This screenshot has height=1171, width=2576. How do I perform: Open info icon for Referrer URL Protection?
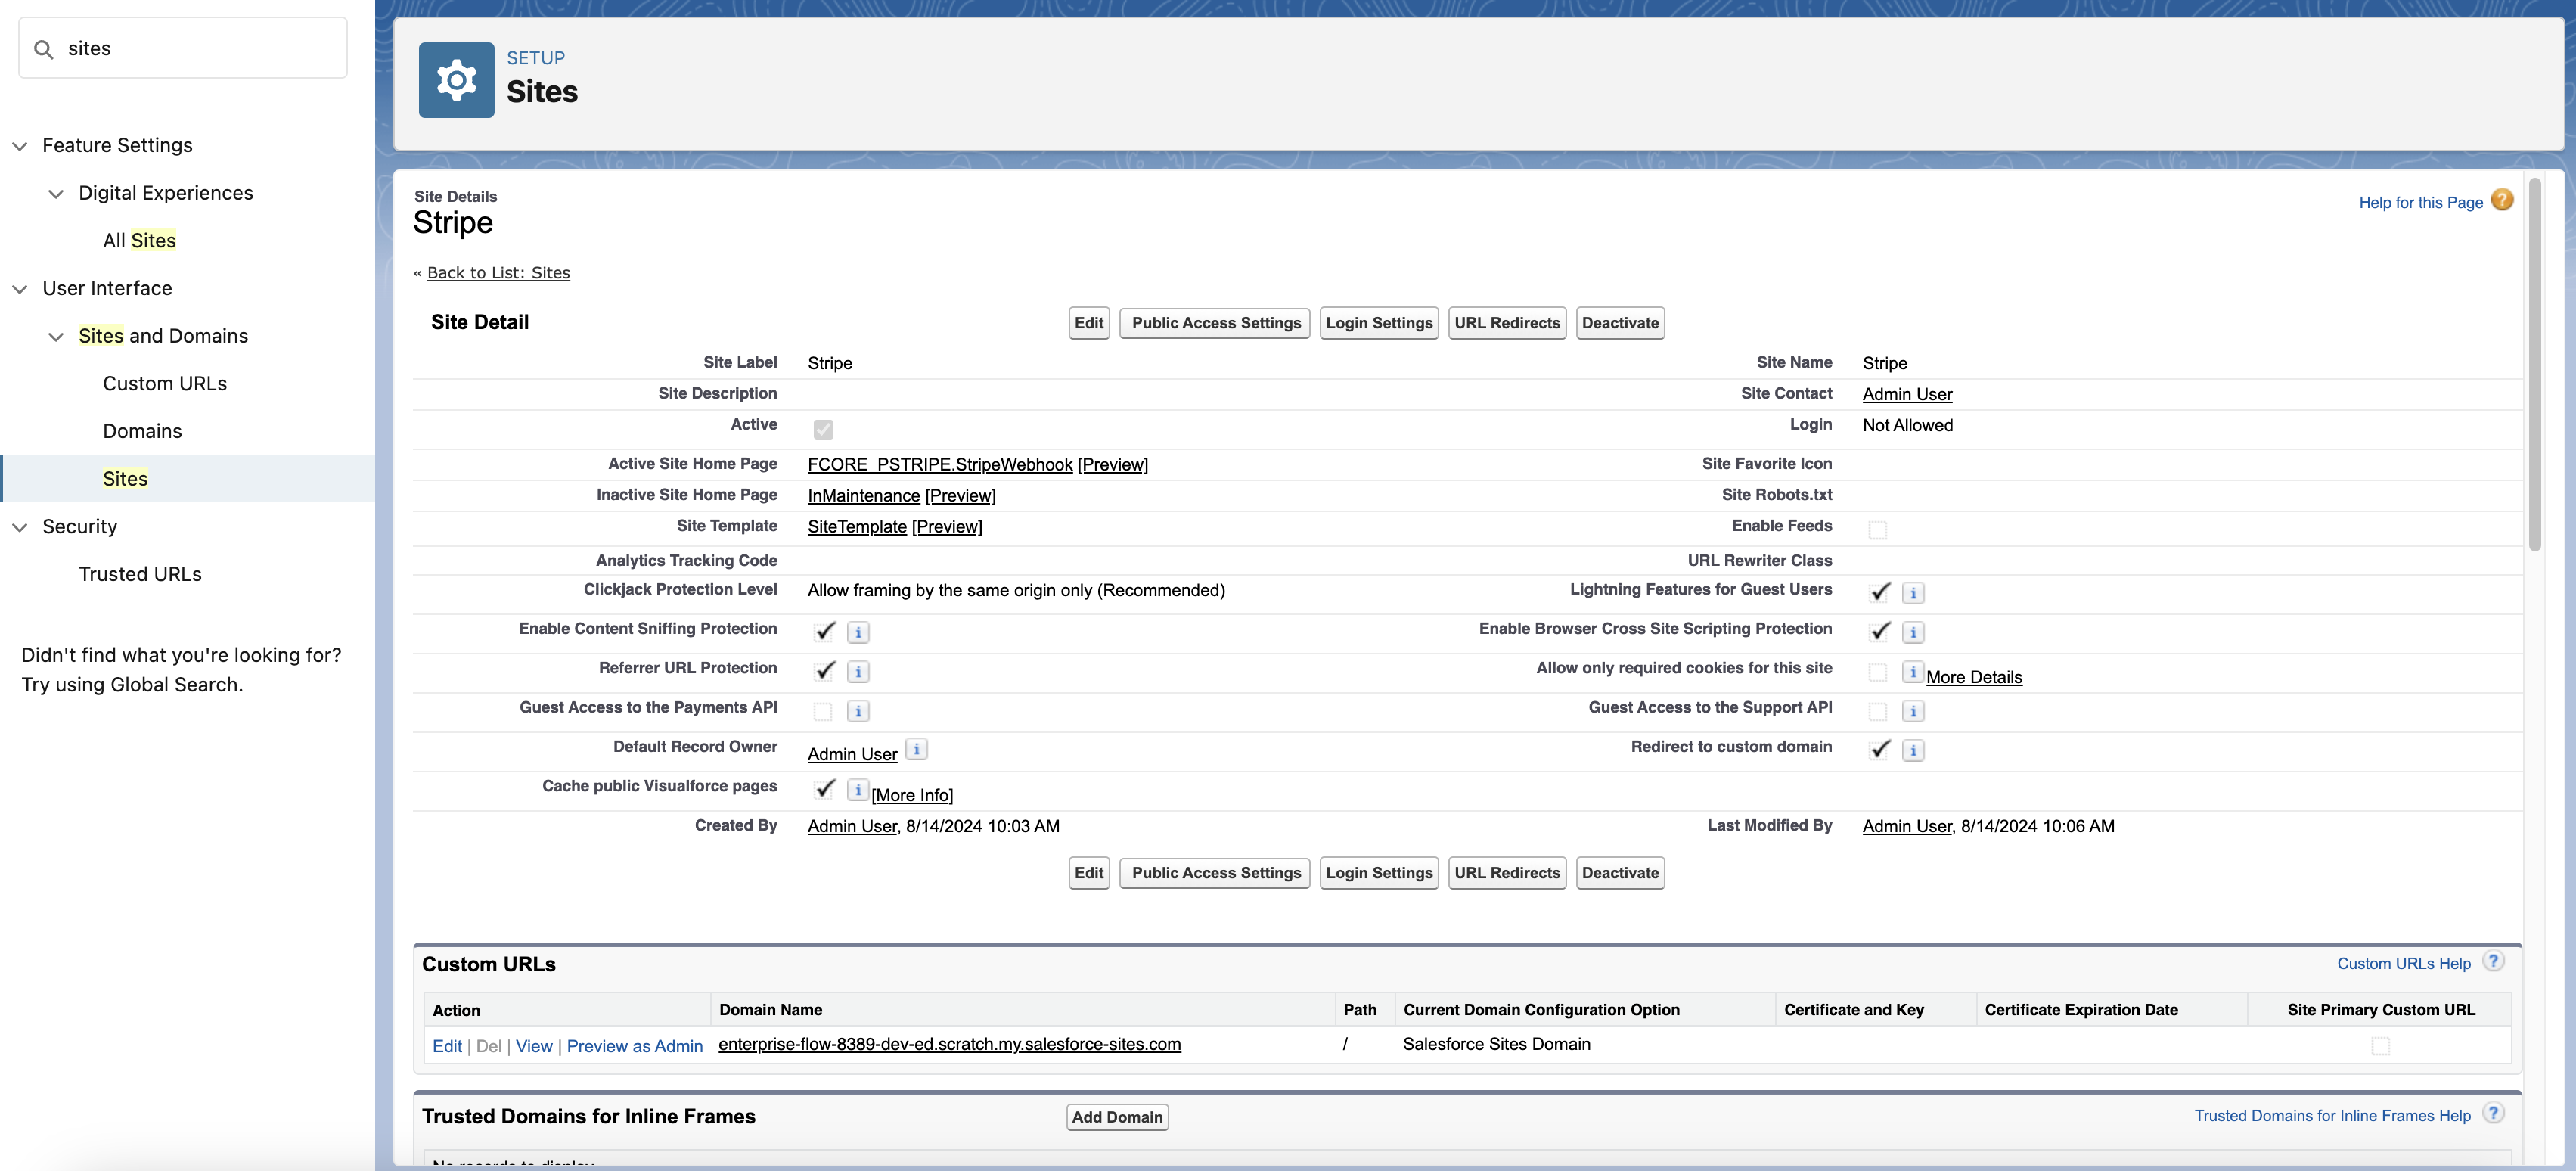pyautogui.click(x=858, y=672)
